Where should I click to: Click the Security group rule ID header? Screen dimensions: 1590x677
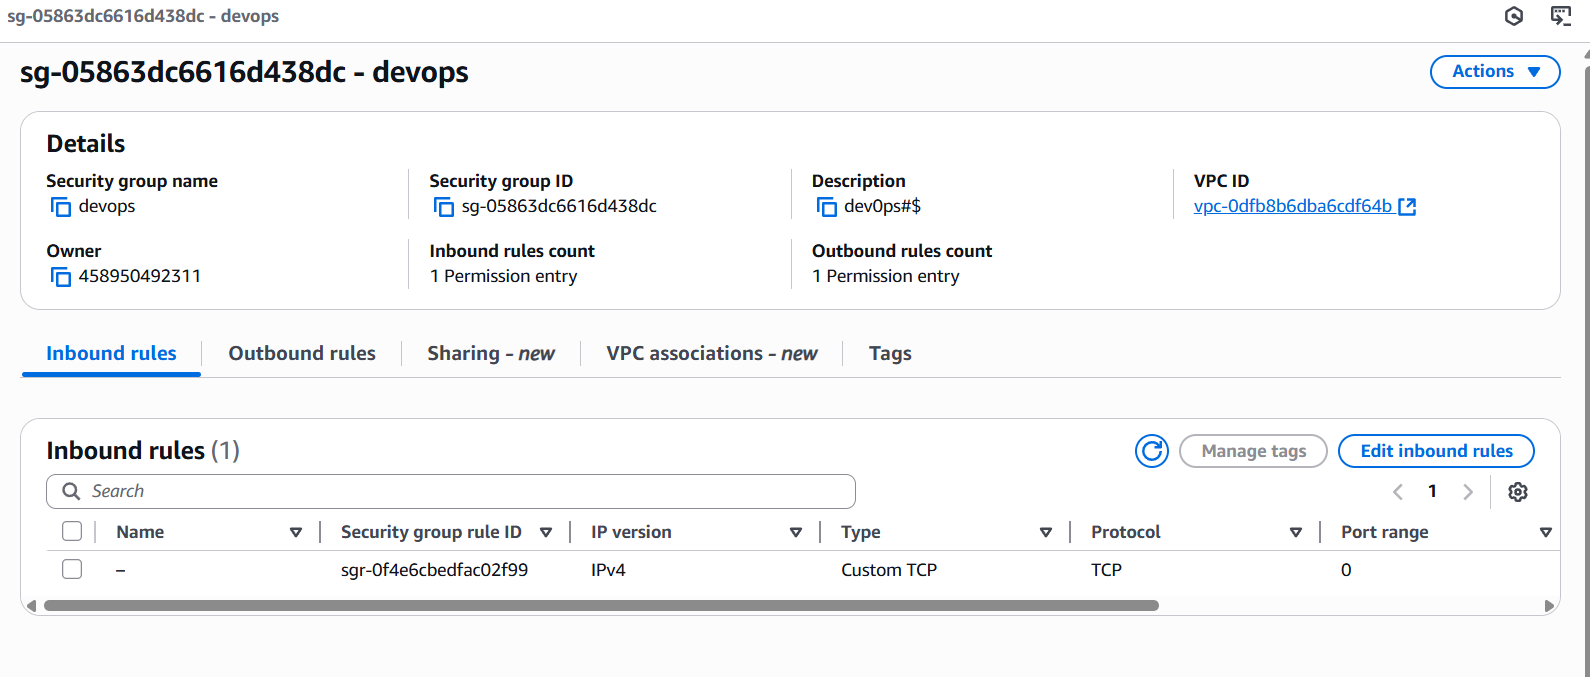tap(431, 532)
